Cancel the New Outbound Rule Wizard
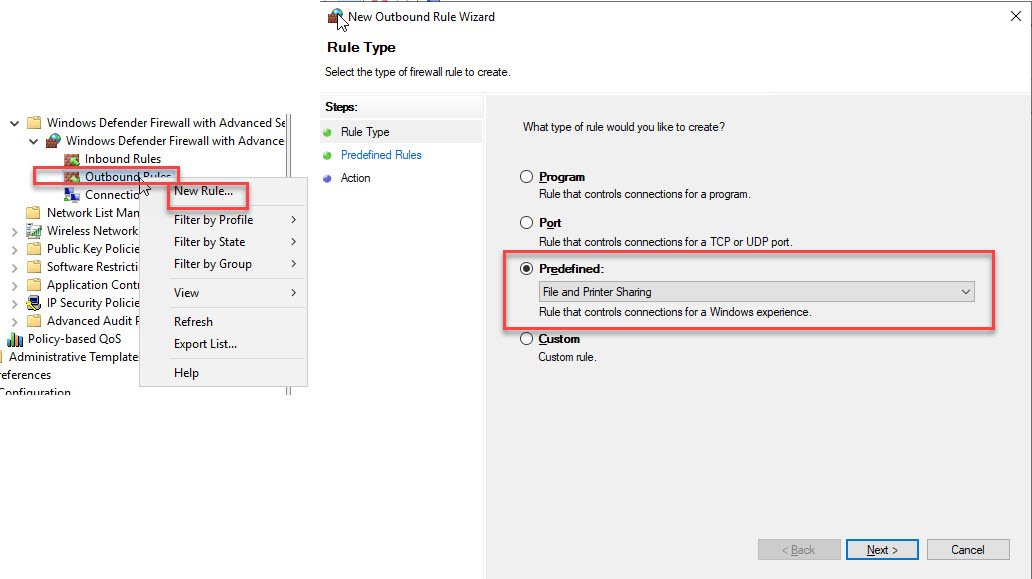1032x579 pixels. point(967,550)
